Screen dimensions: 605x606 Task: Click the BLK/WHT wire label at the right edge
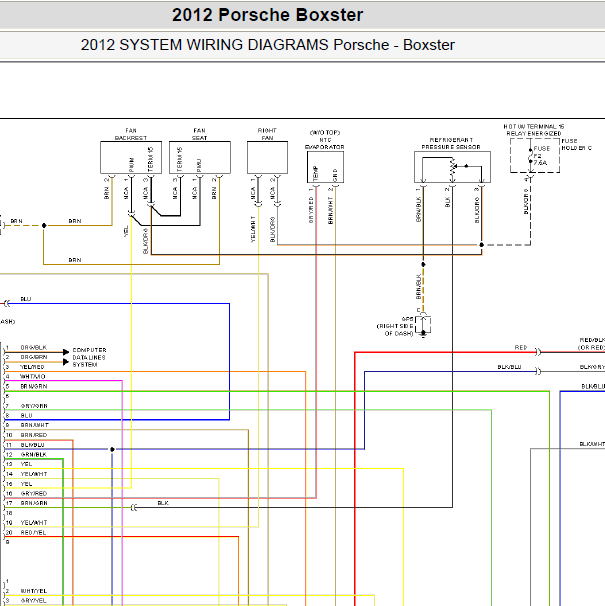click(x=592, y=444)
